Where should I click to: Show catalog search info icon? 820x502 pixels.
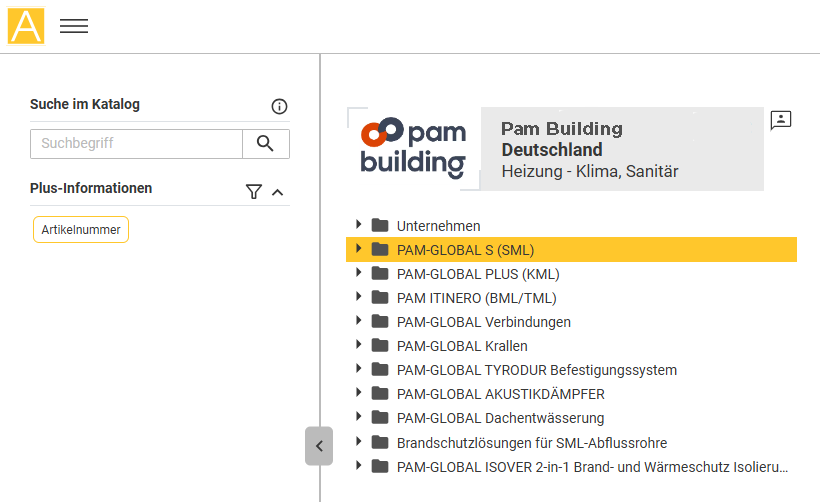[279, 107]
